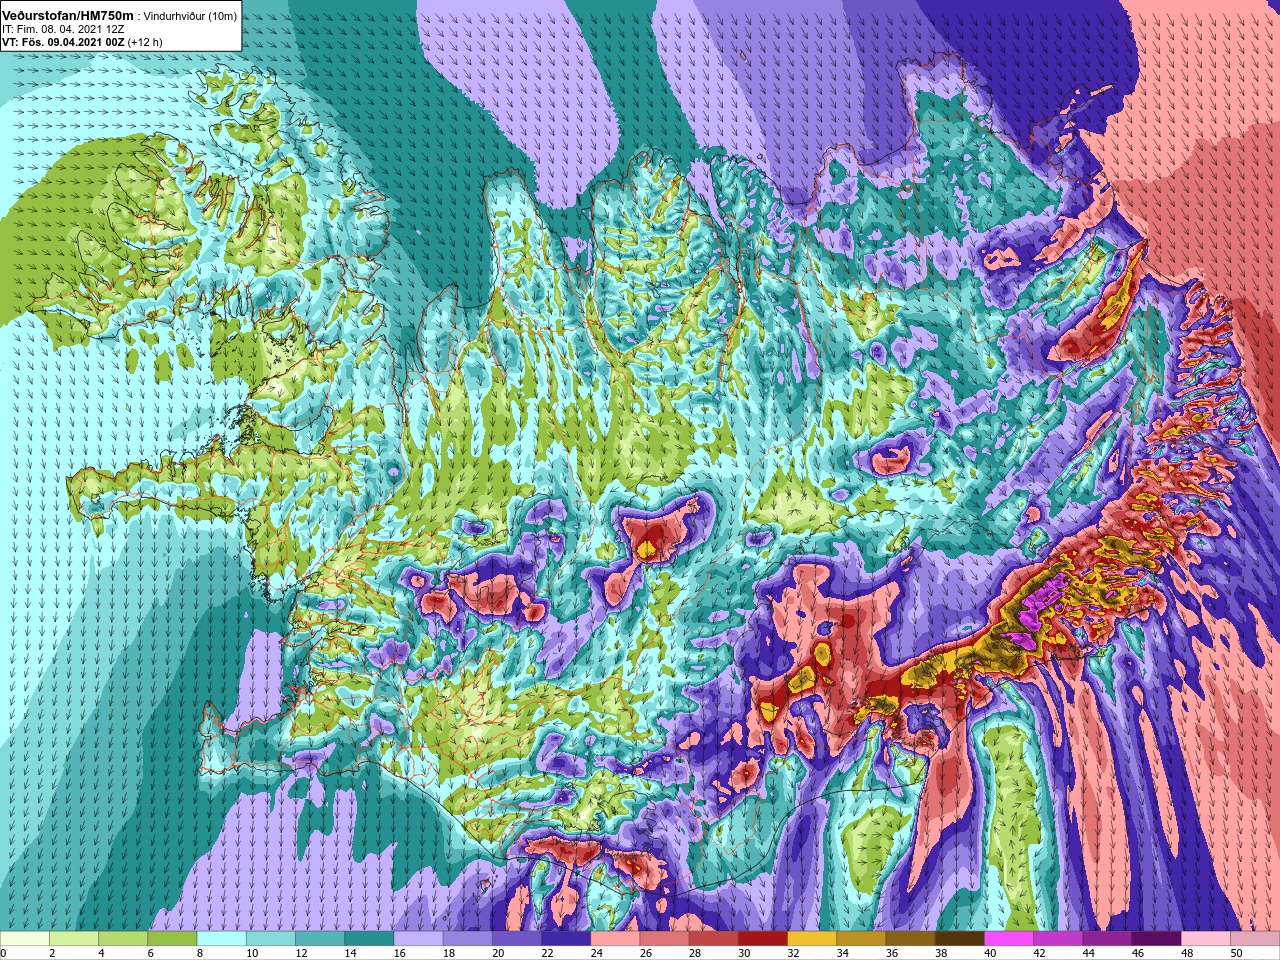
Task: Choose the pale pink swatch between 48 and 50
Action: tap(1206, 939)
